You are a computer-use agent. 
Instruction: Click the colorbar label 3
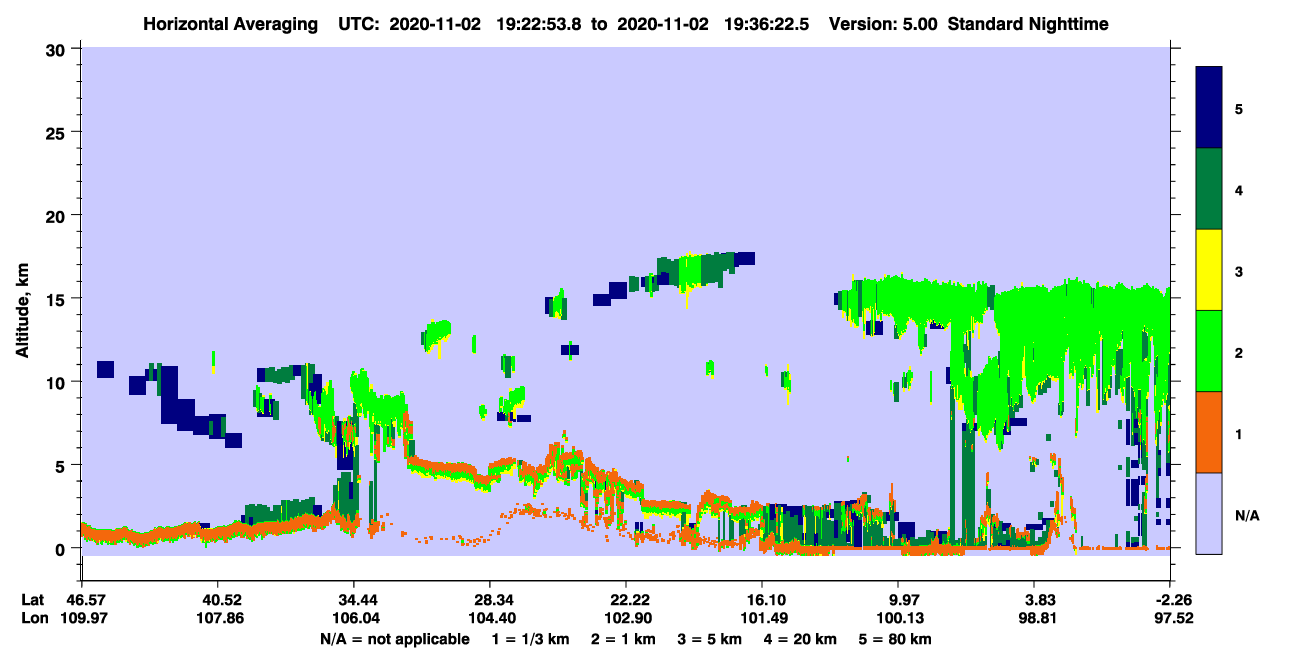(x=1238, y=272)
